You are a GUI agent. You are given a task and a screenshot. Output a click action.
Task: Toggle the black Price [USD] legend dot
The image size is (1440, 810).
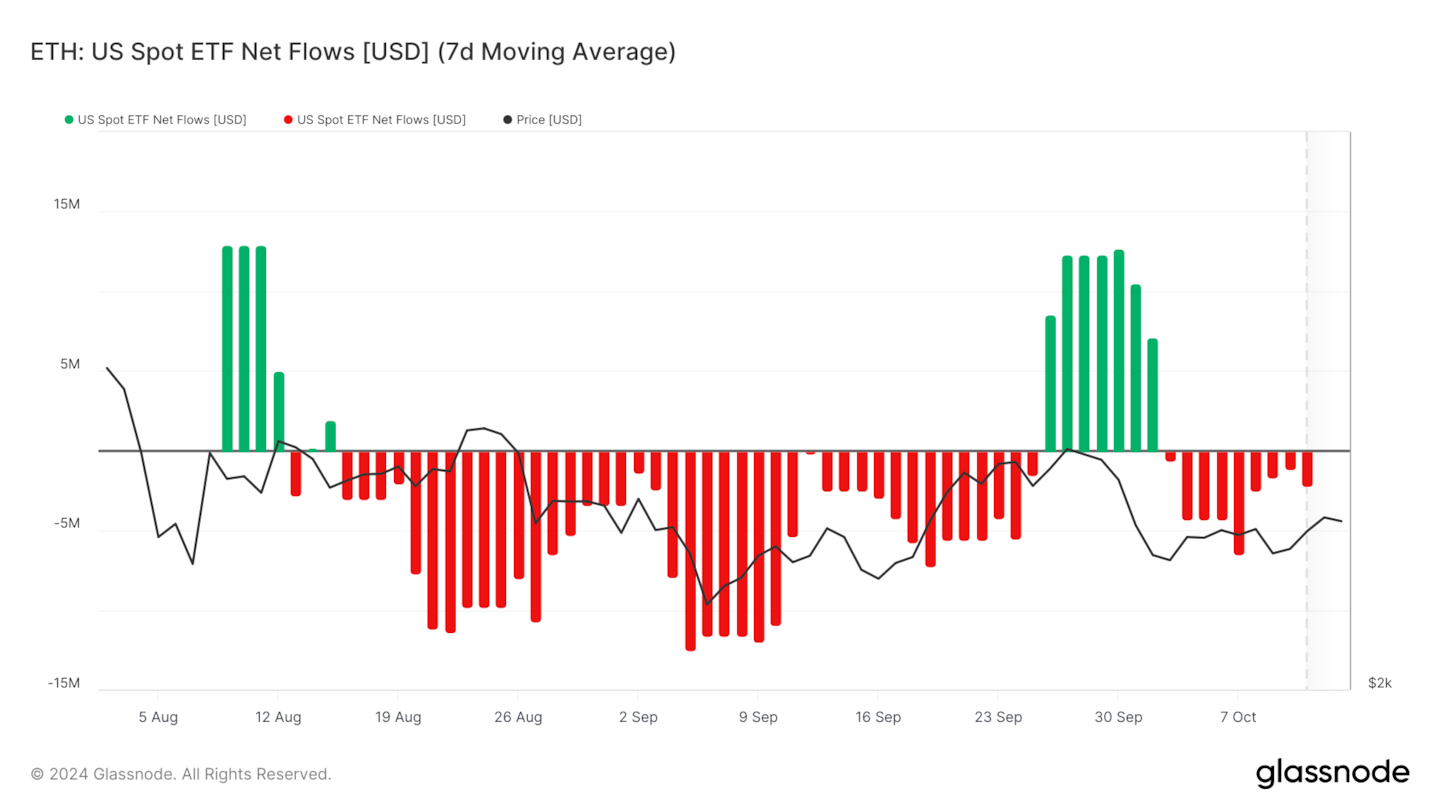pos(507,120)
